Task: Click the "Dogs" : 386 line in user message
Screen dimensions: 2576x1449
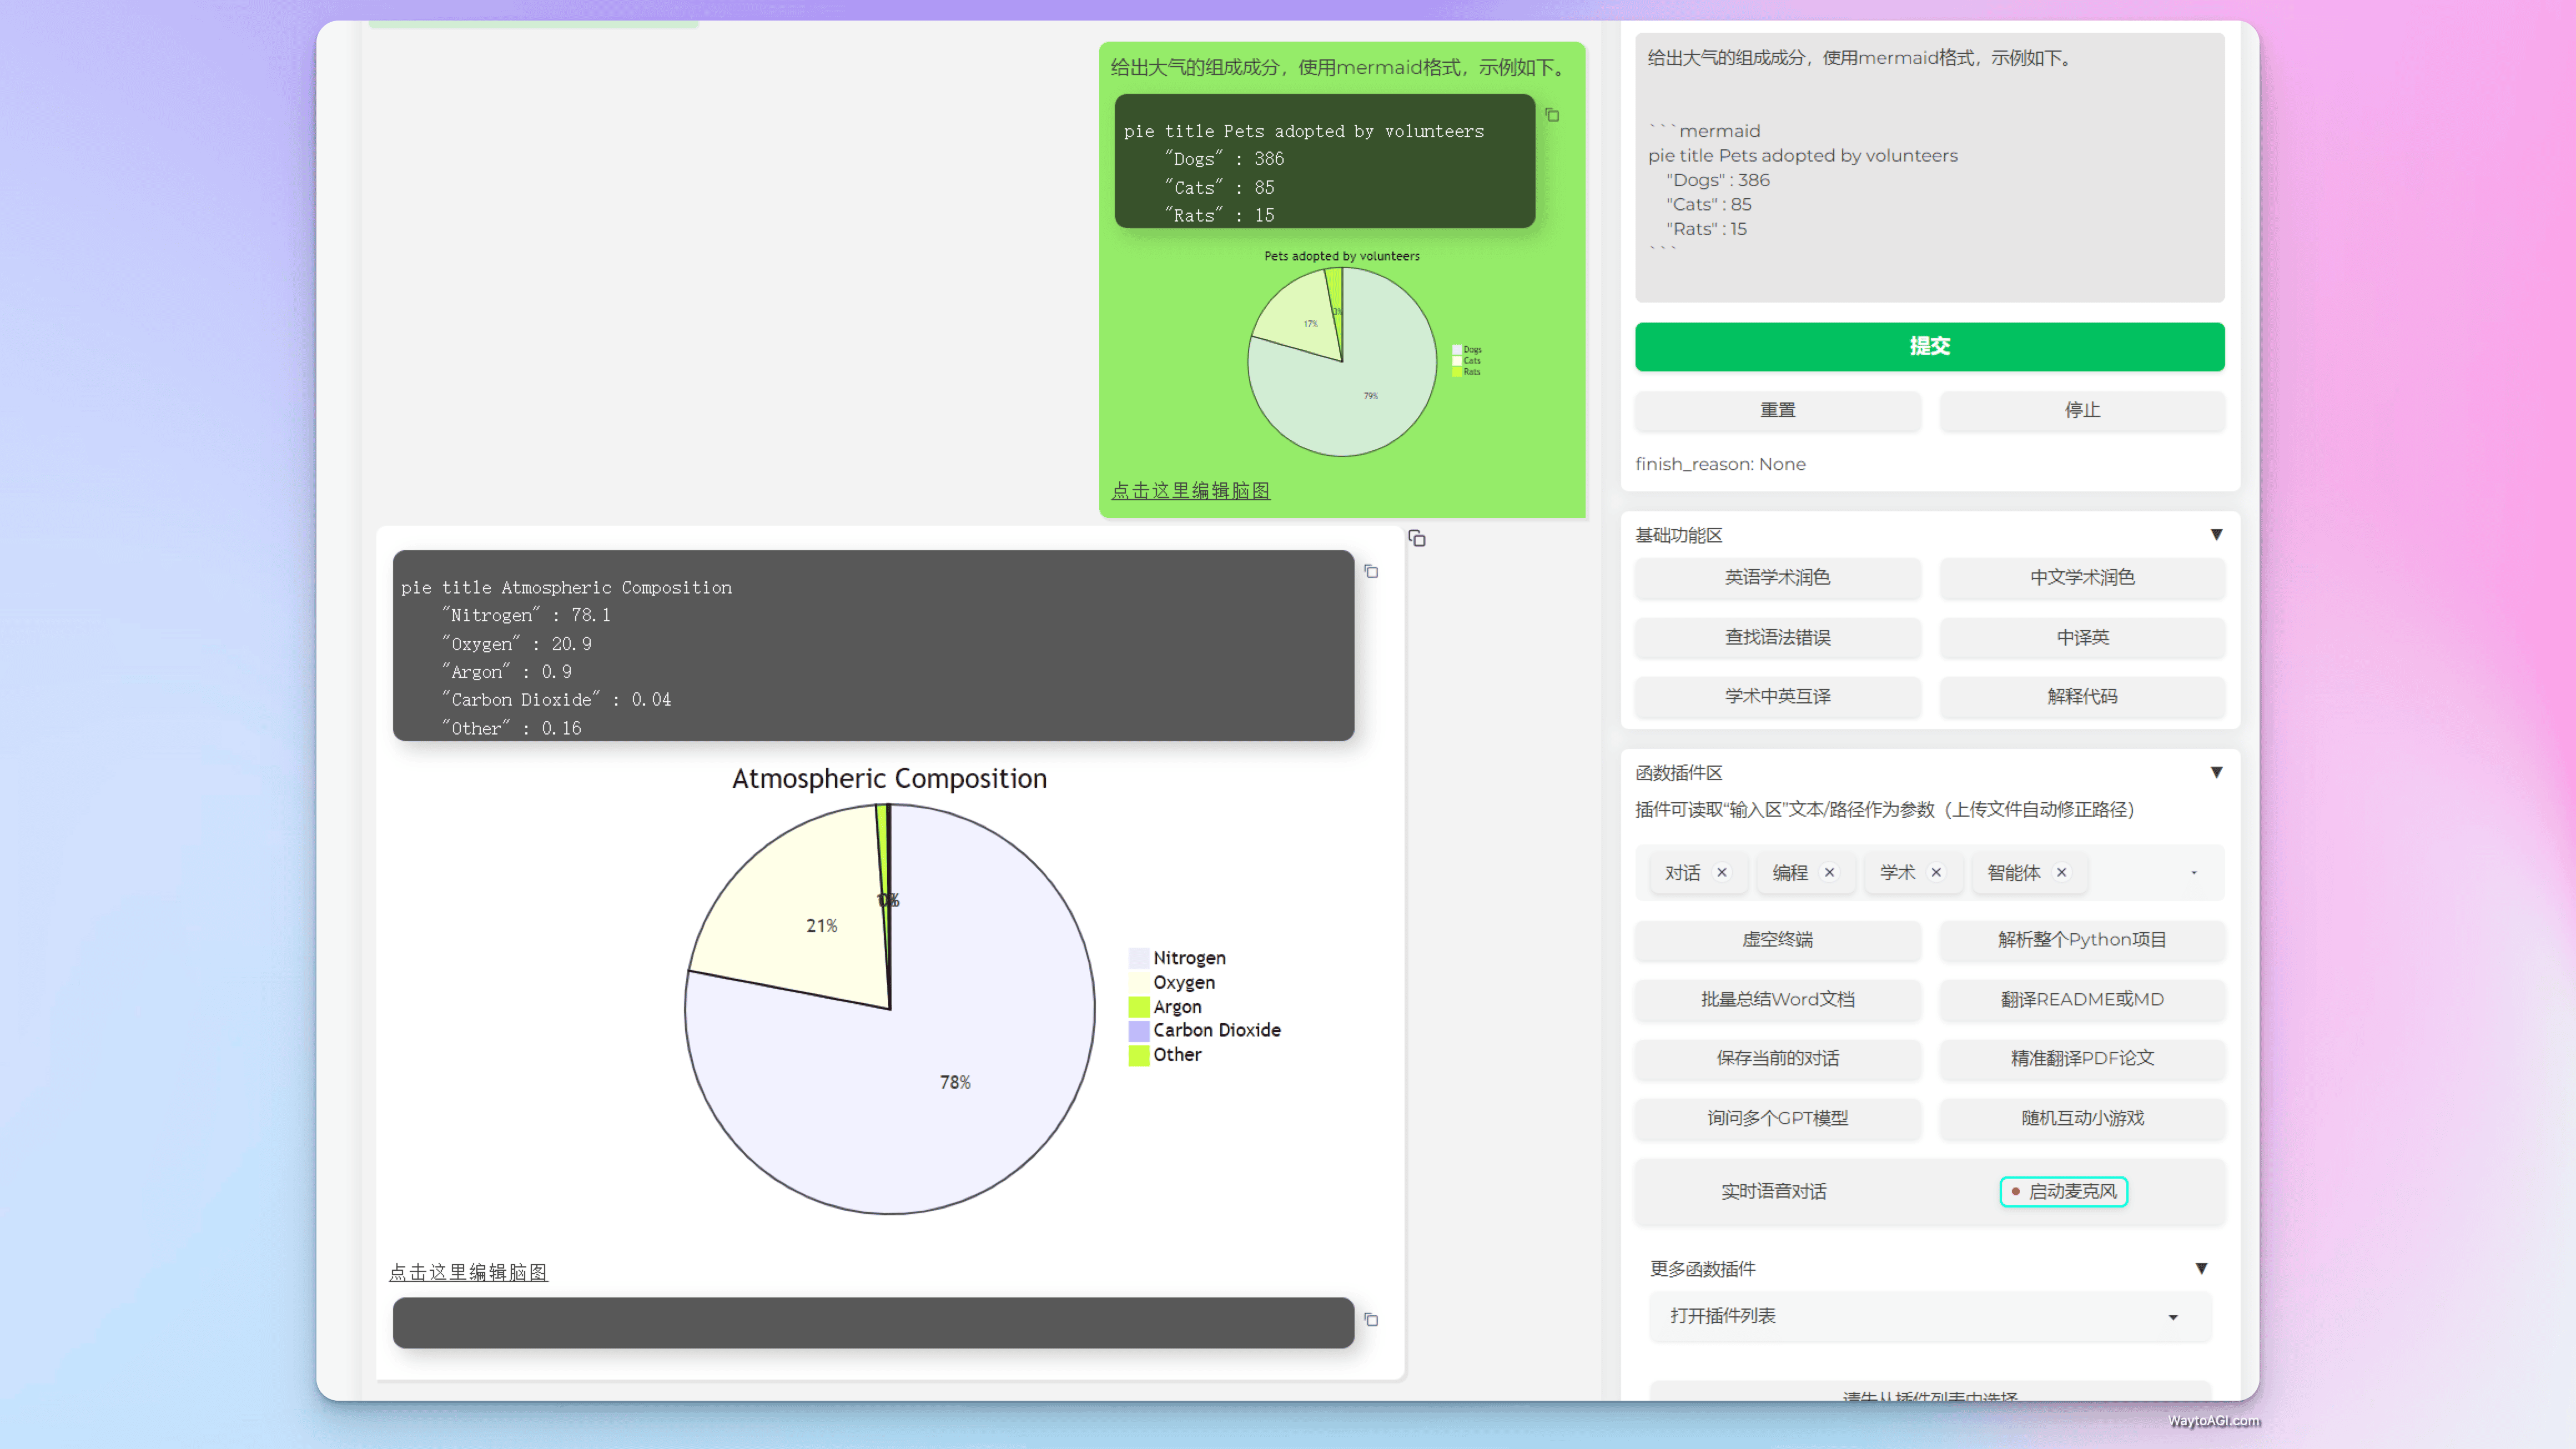Action: [x=1225, y=159]
